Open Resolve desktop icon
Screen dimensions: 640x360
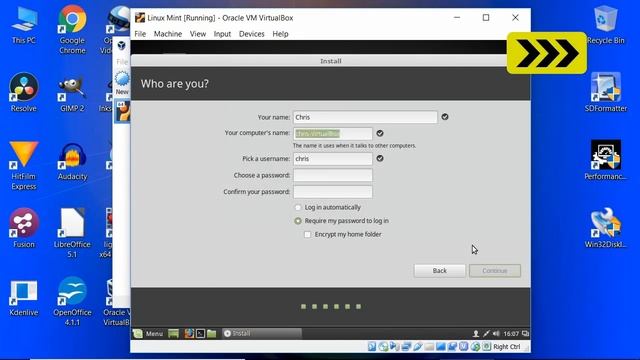coord(24,92)
